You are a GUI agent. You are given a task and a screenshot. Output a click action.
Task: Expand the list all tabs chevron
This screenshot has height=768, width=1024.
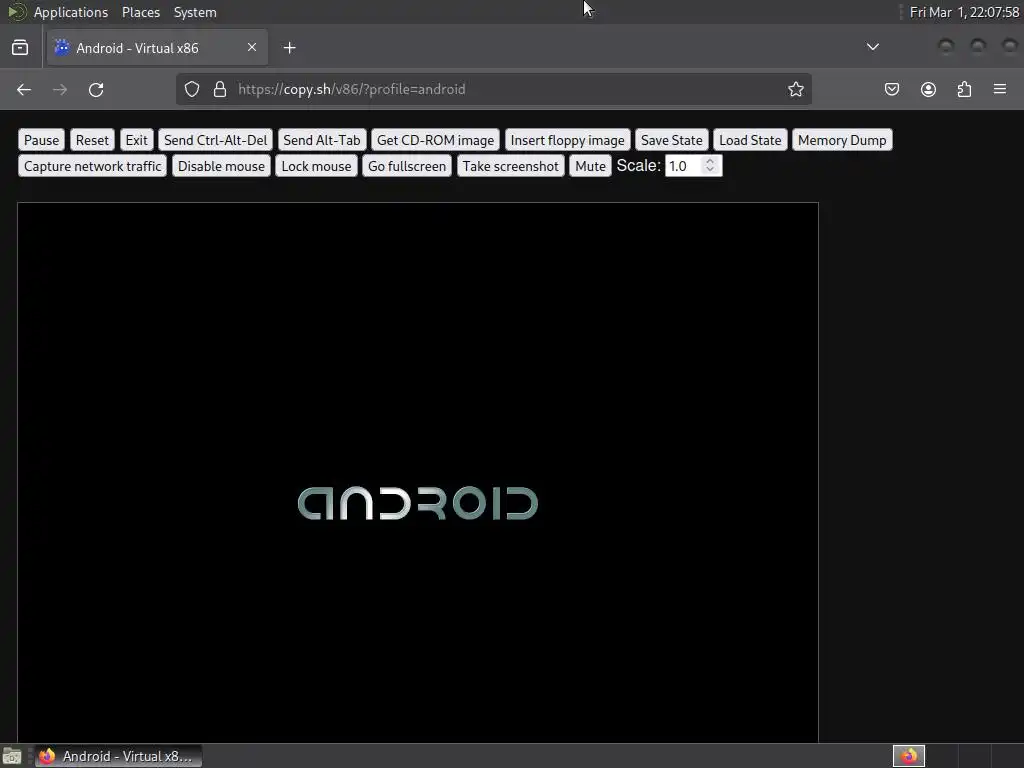pos(872,47)
